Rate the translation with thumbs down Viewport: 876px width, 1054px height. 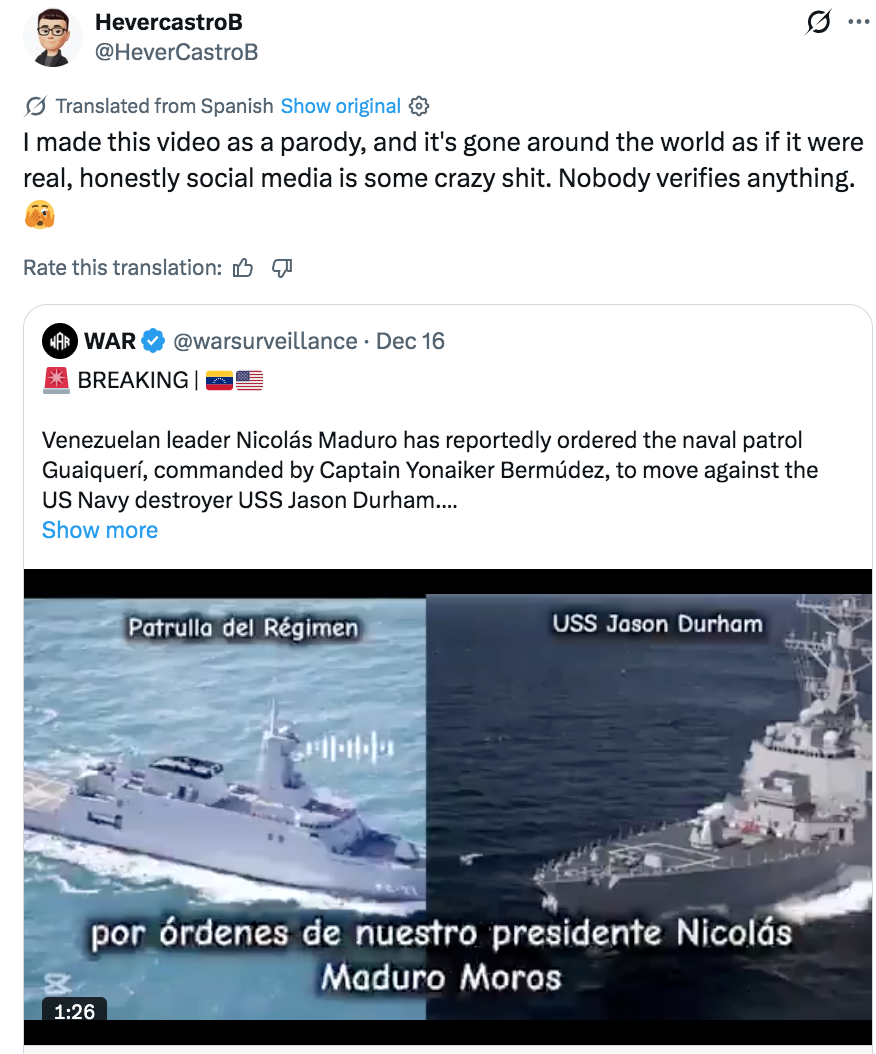click(282, 268)
